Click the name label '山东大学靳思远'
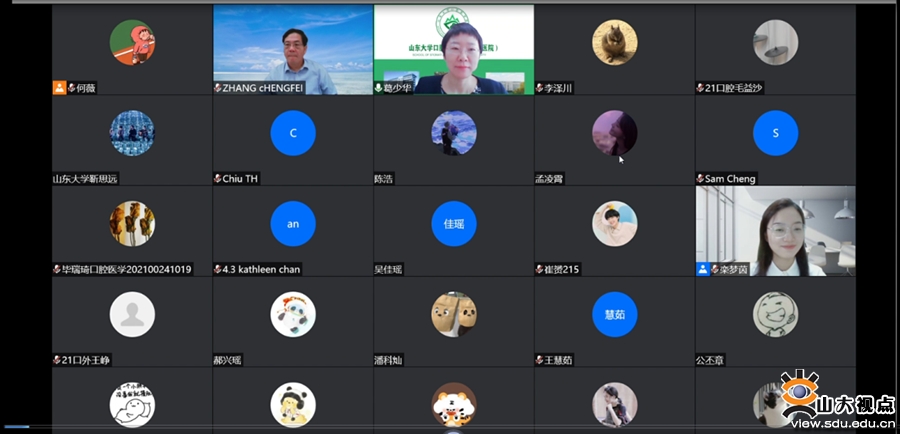900x434 pixels. (86, 179)
